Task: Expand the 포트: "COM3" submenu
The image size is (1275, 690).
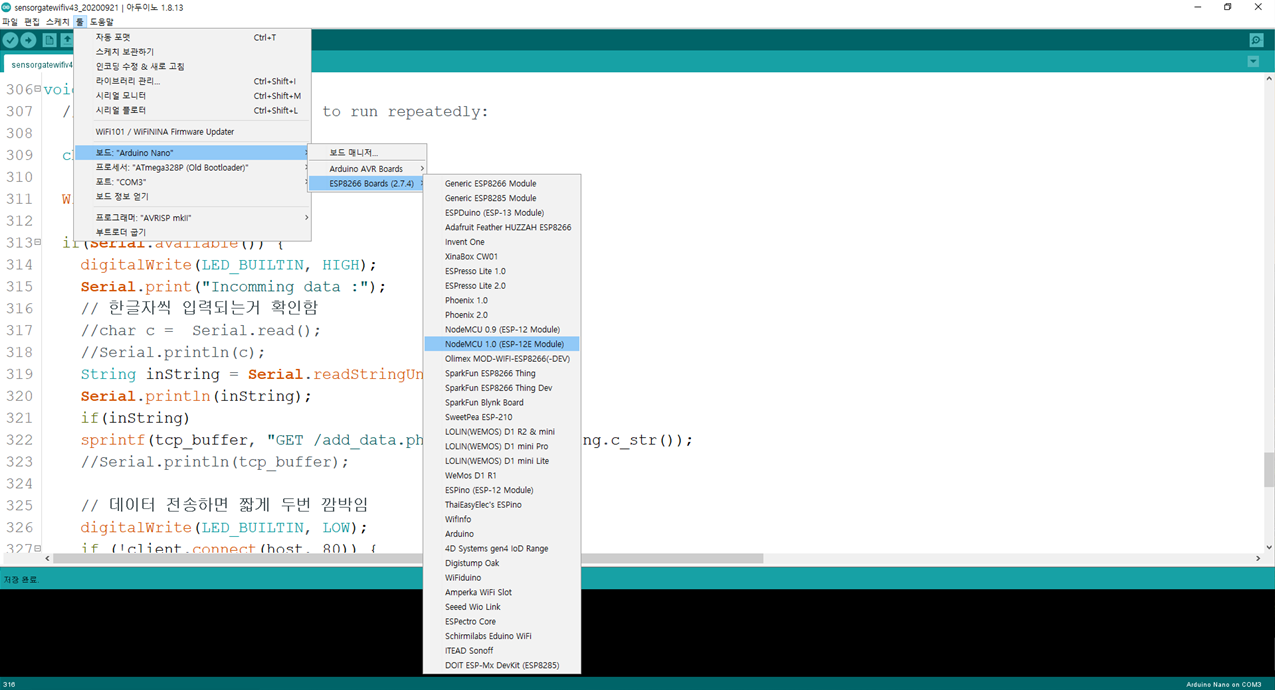Action: point(193,182)
